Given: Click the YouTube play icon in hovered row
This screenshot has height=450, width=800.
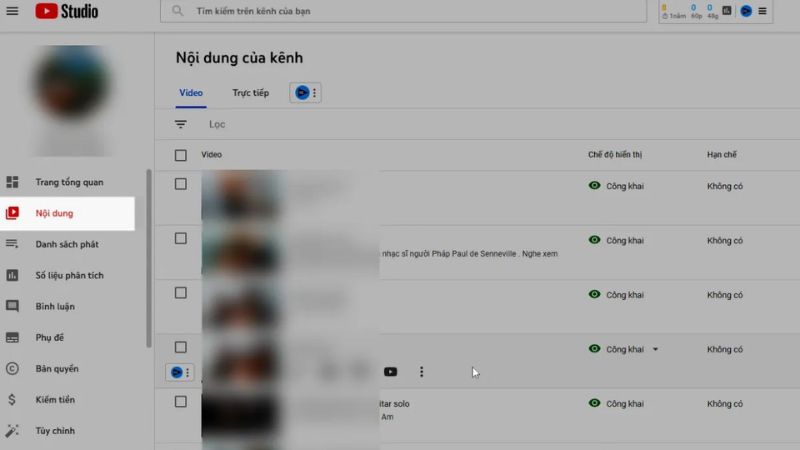Looking at the screenshot, I should point(390,372).
